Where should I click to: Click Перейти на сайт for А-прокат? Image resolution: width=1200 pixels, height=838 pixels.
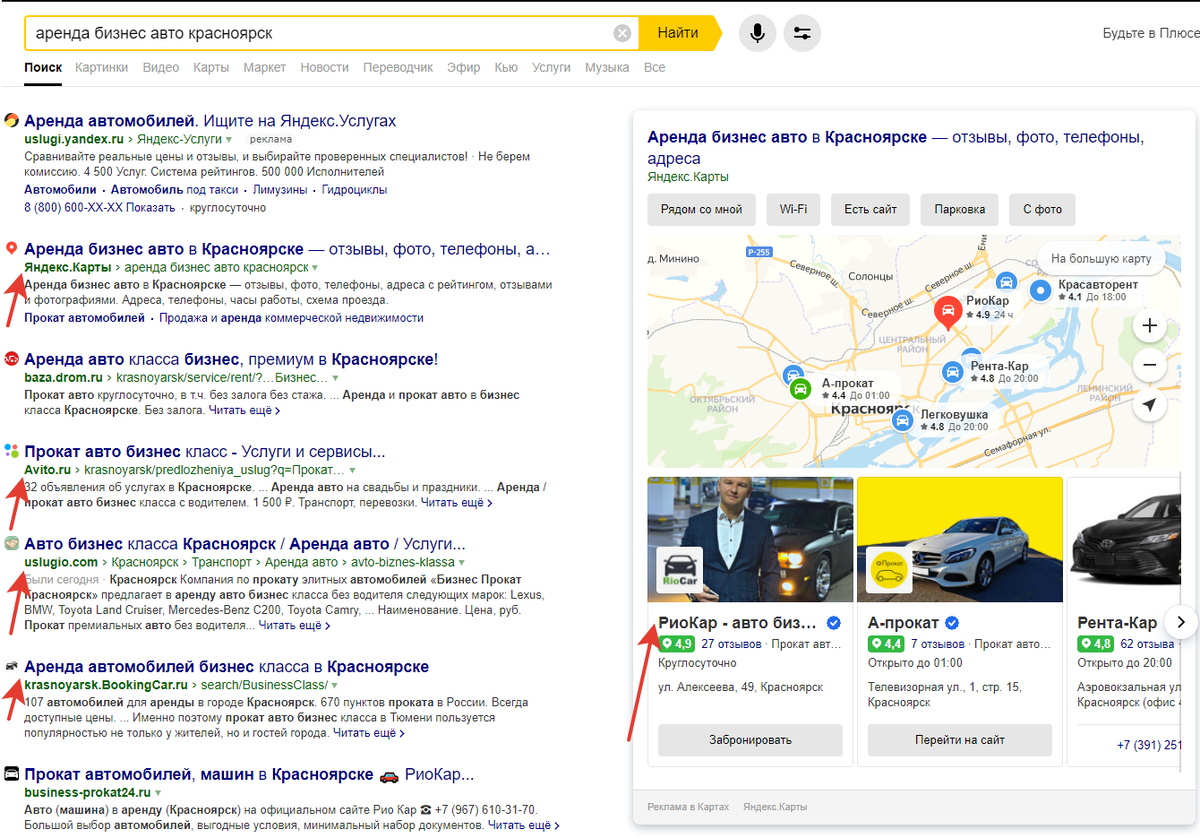[x=960, y=740]
